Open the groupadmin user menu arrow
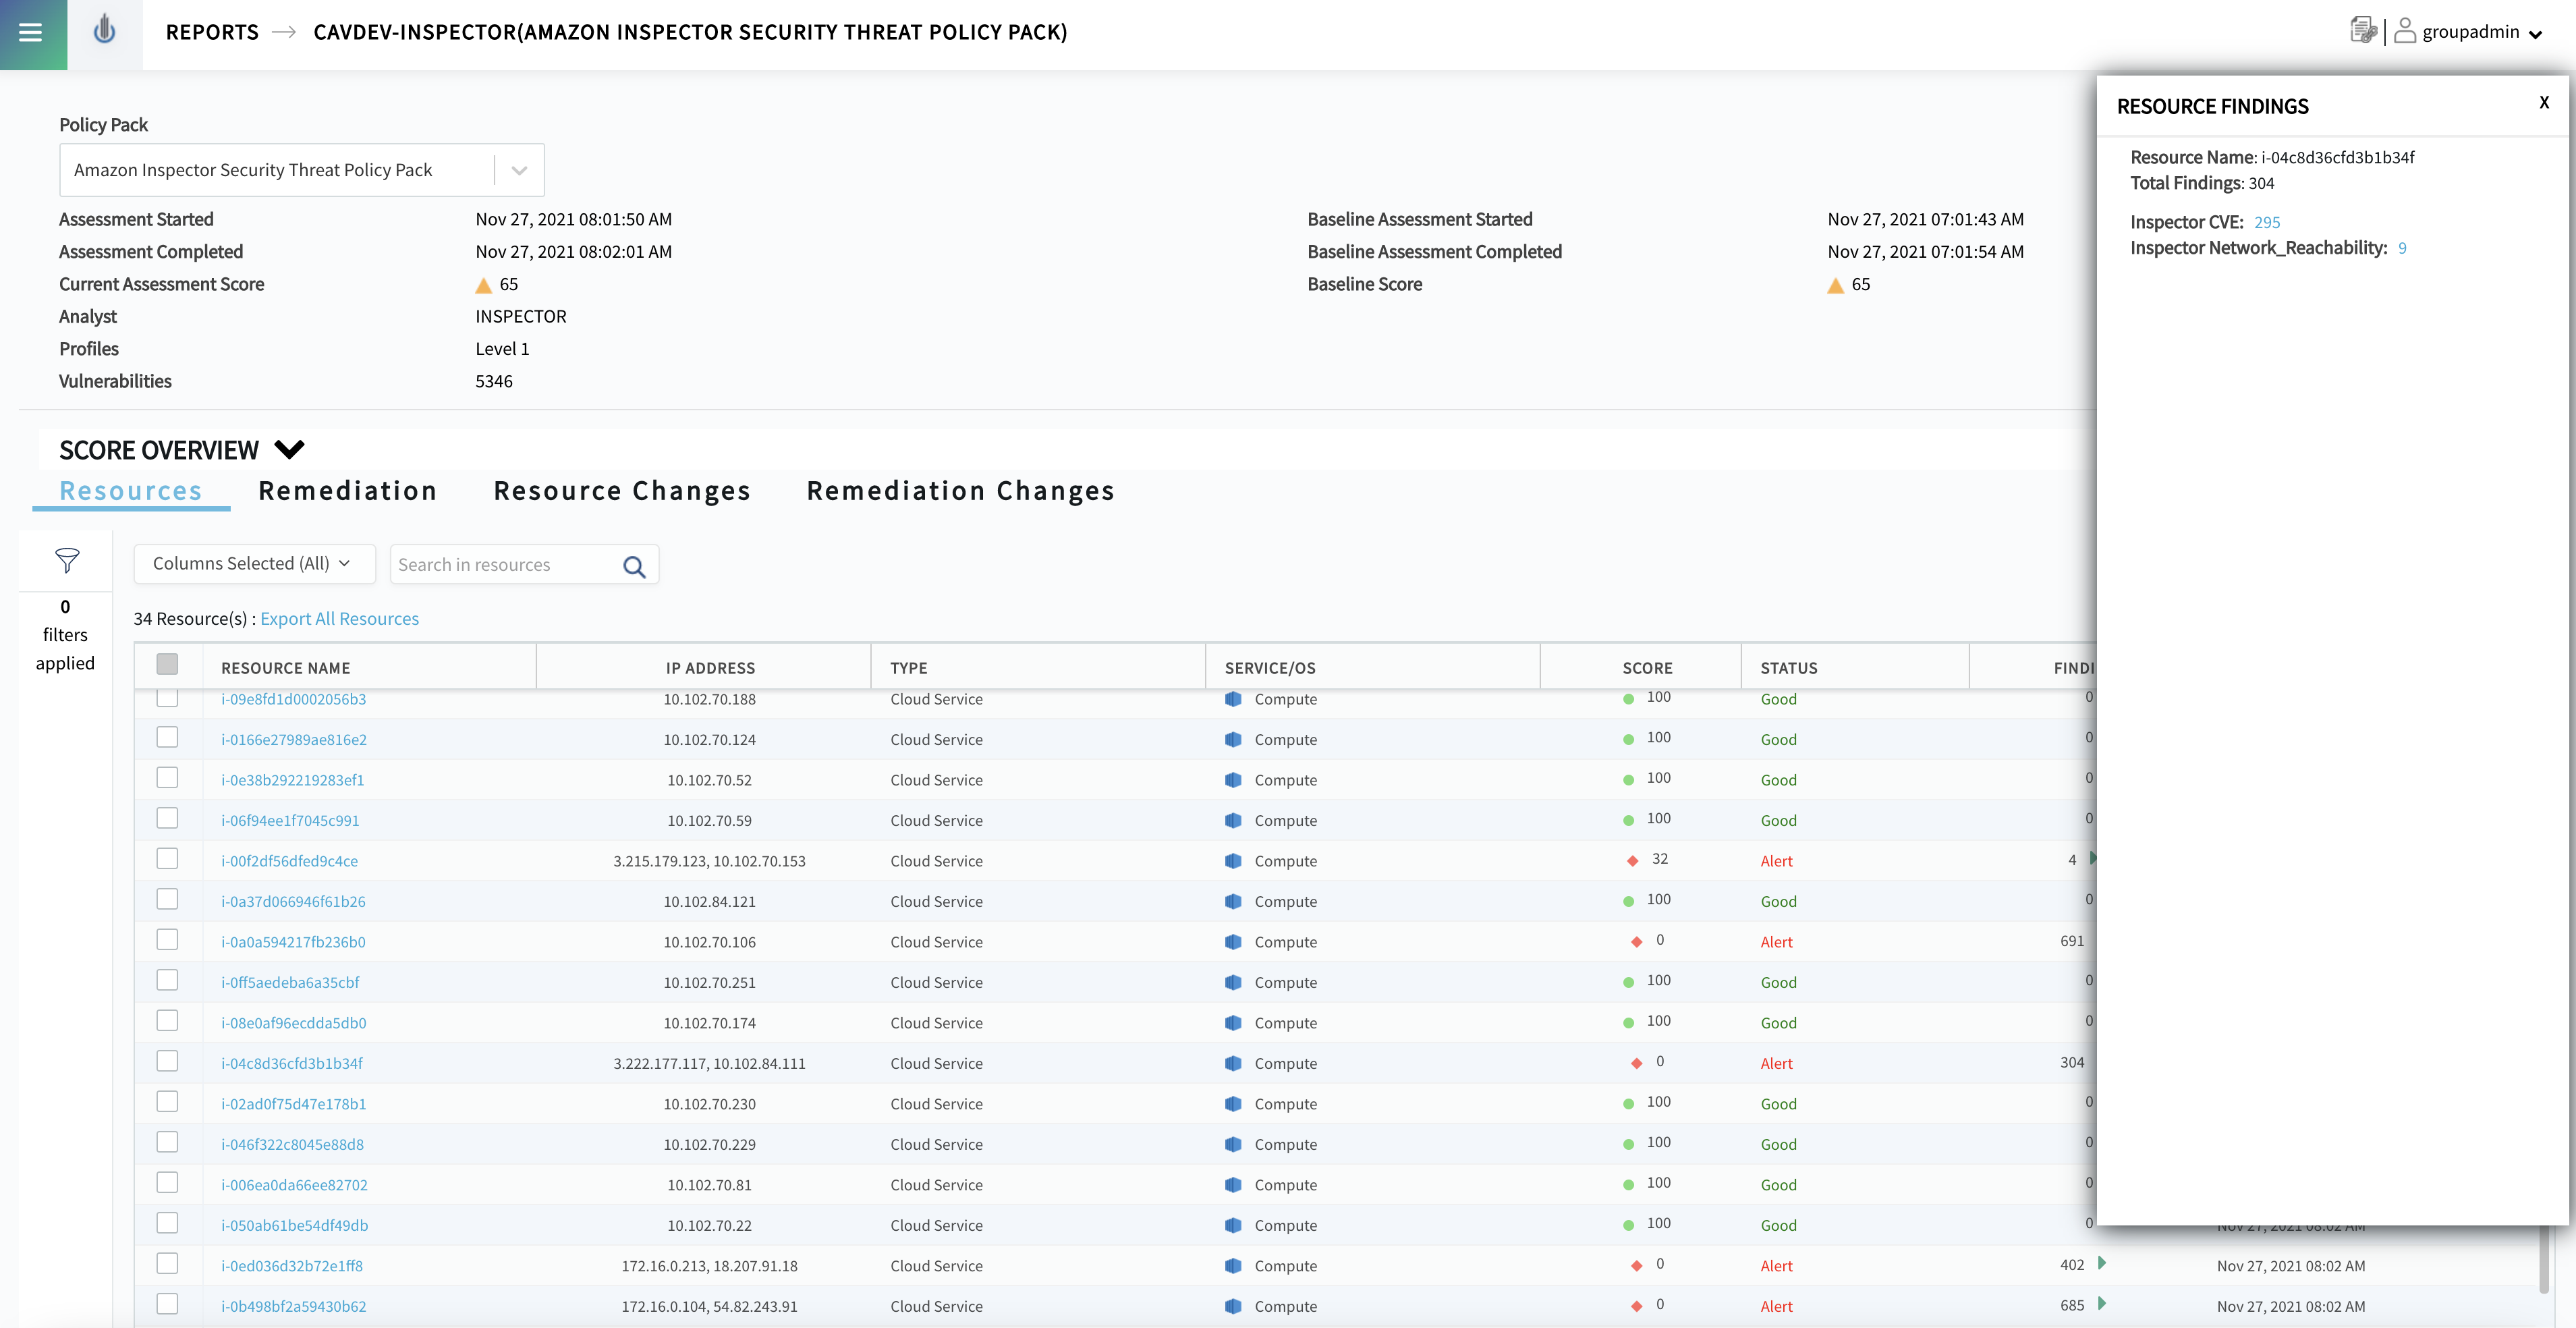 click(x=2536, y=34)
